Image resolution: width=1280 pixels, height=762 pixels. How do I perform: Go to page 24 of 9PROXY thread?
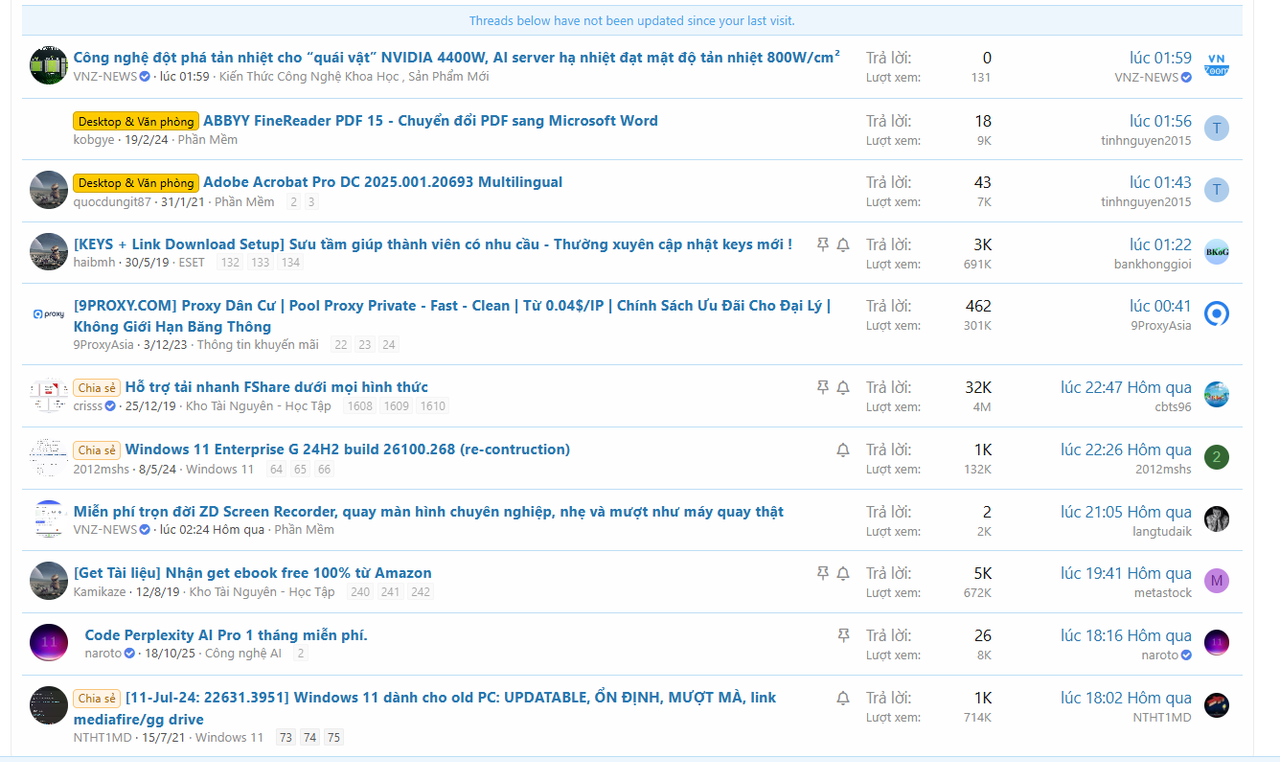389,345
